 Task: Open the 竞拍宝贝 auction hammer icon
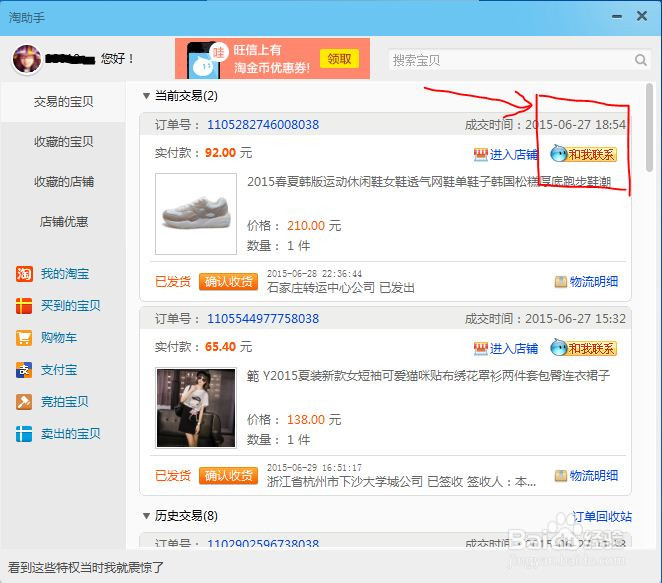coord(24,401)
